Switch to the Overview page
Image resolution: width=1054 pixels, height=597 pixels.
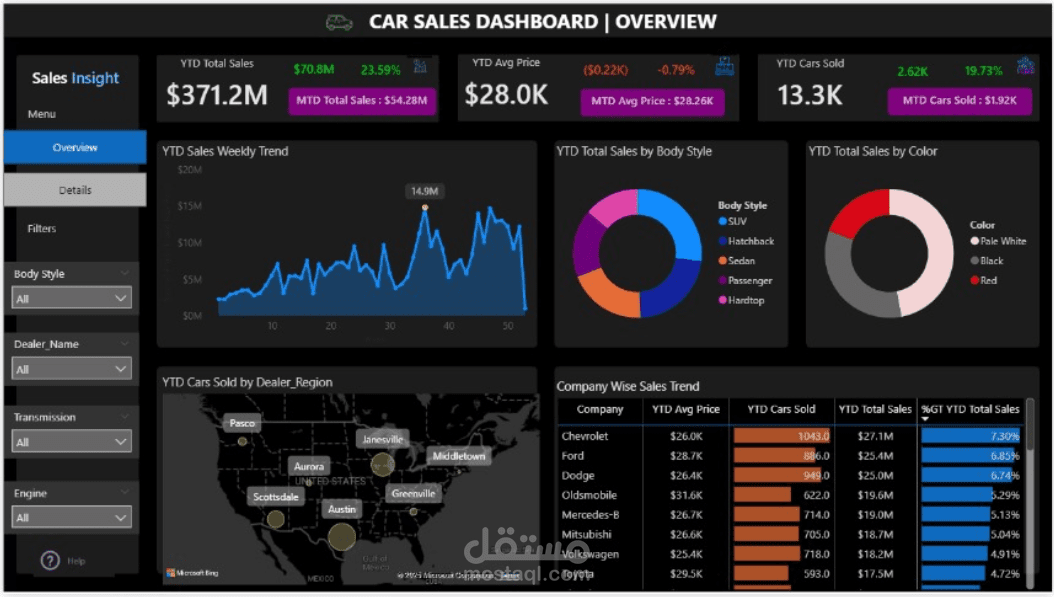[75, 147]
